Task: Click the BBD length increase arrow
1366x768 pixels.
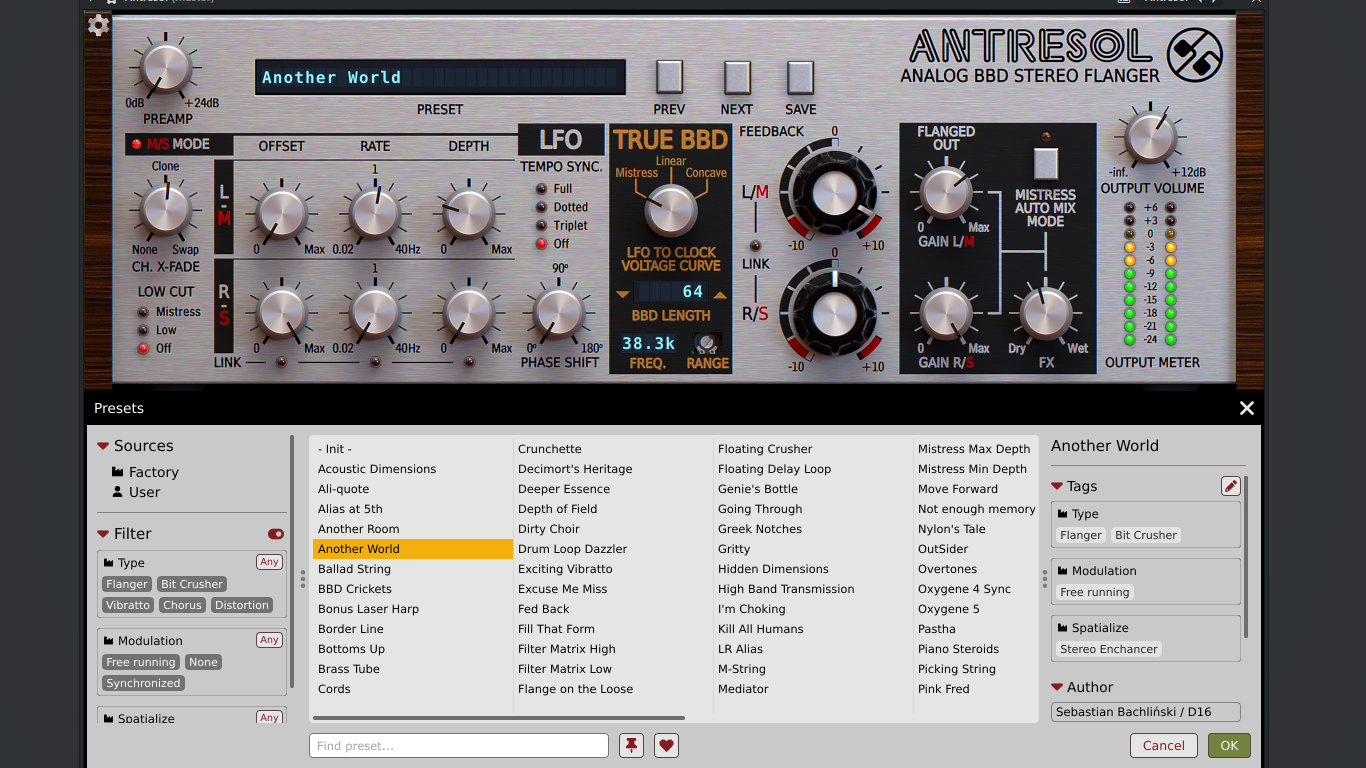Action: (x=720, y=294)
